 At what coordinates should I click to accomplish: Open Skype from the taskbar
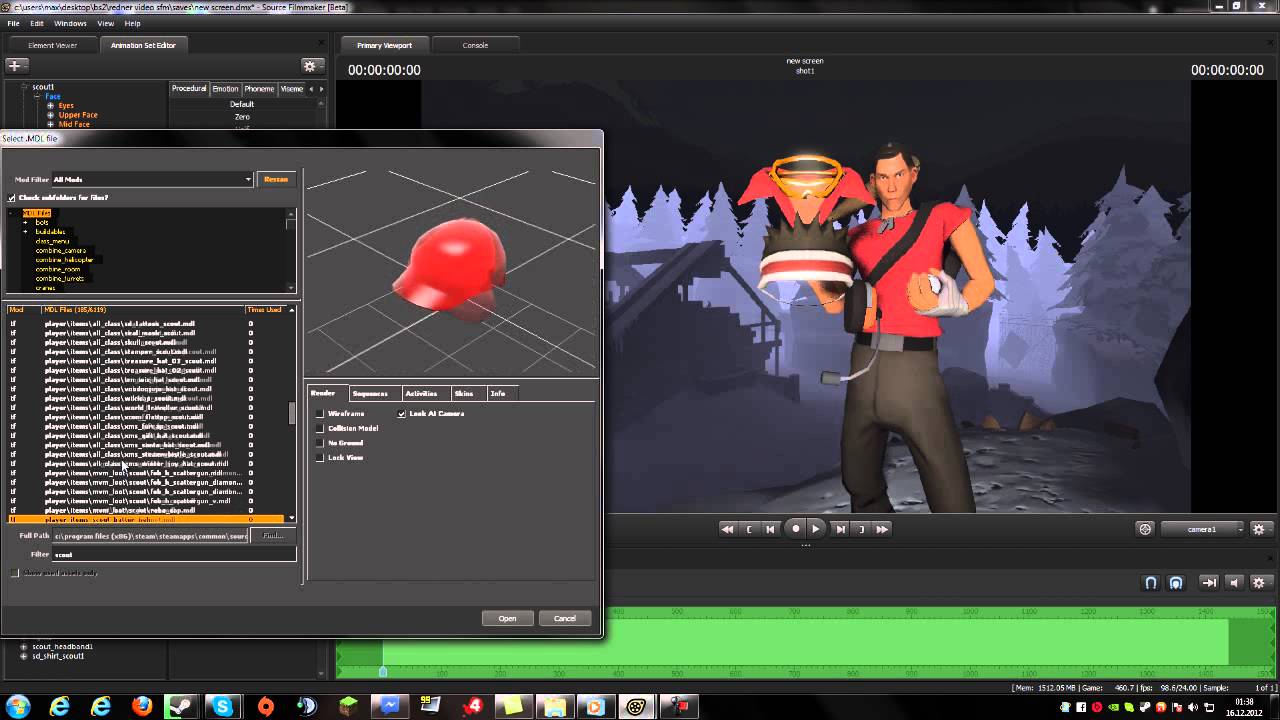click(x=222, y=707)
